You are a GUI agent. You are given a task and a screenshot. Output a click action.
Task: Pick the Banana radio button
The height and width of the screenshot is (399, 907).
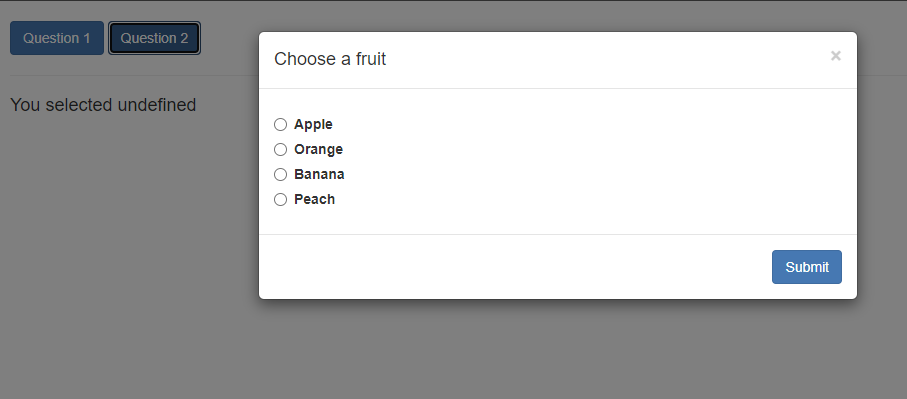(281, 174)
